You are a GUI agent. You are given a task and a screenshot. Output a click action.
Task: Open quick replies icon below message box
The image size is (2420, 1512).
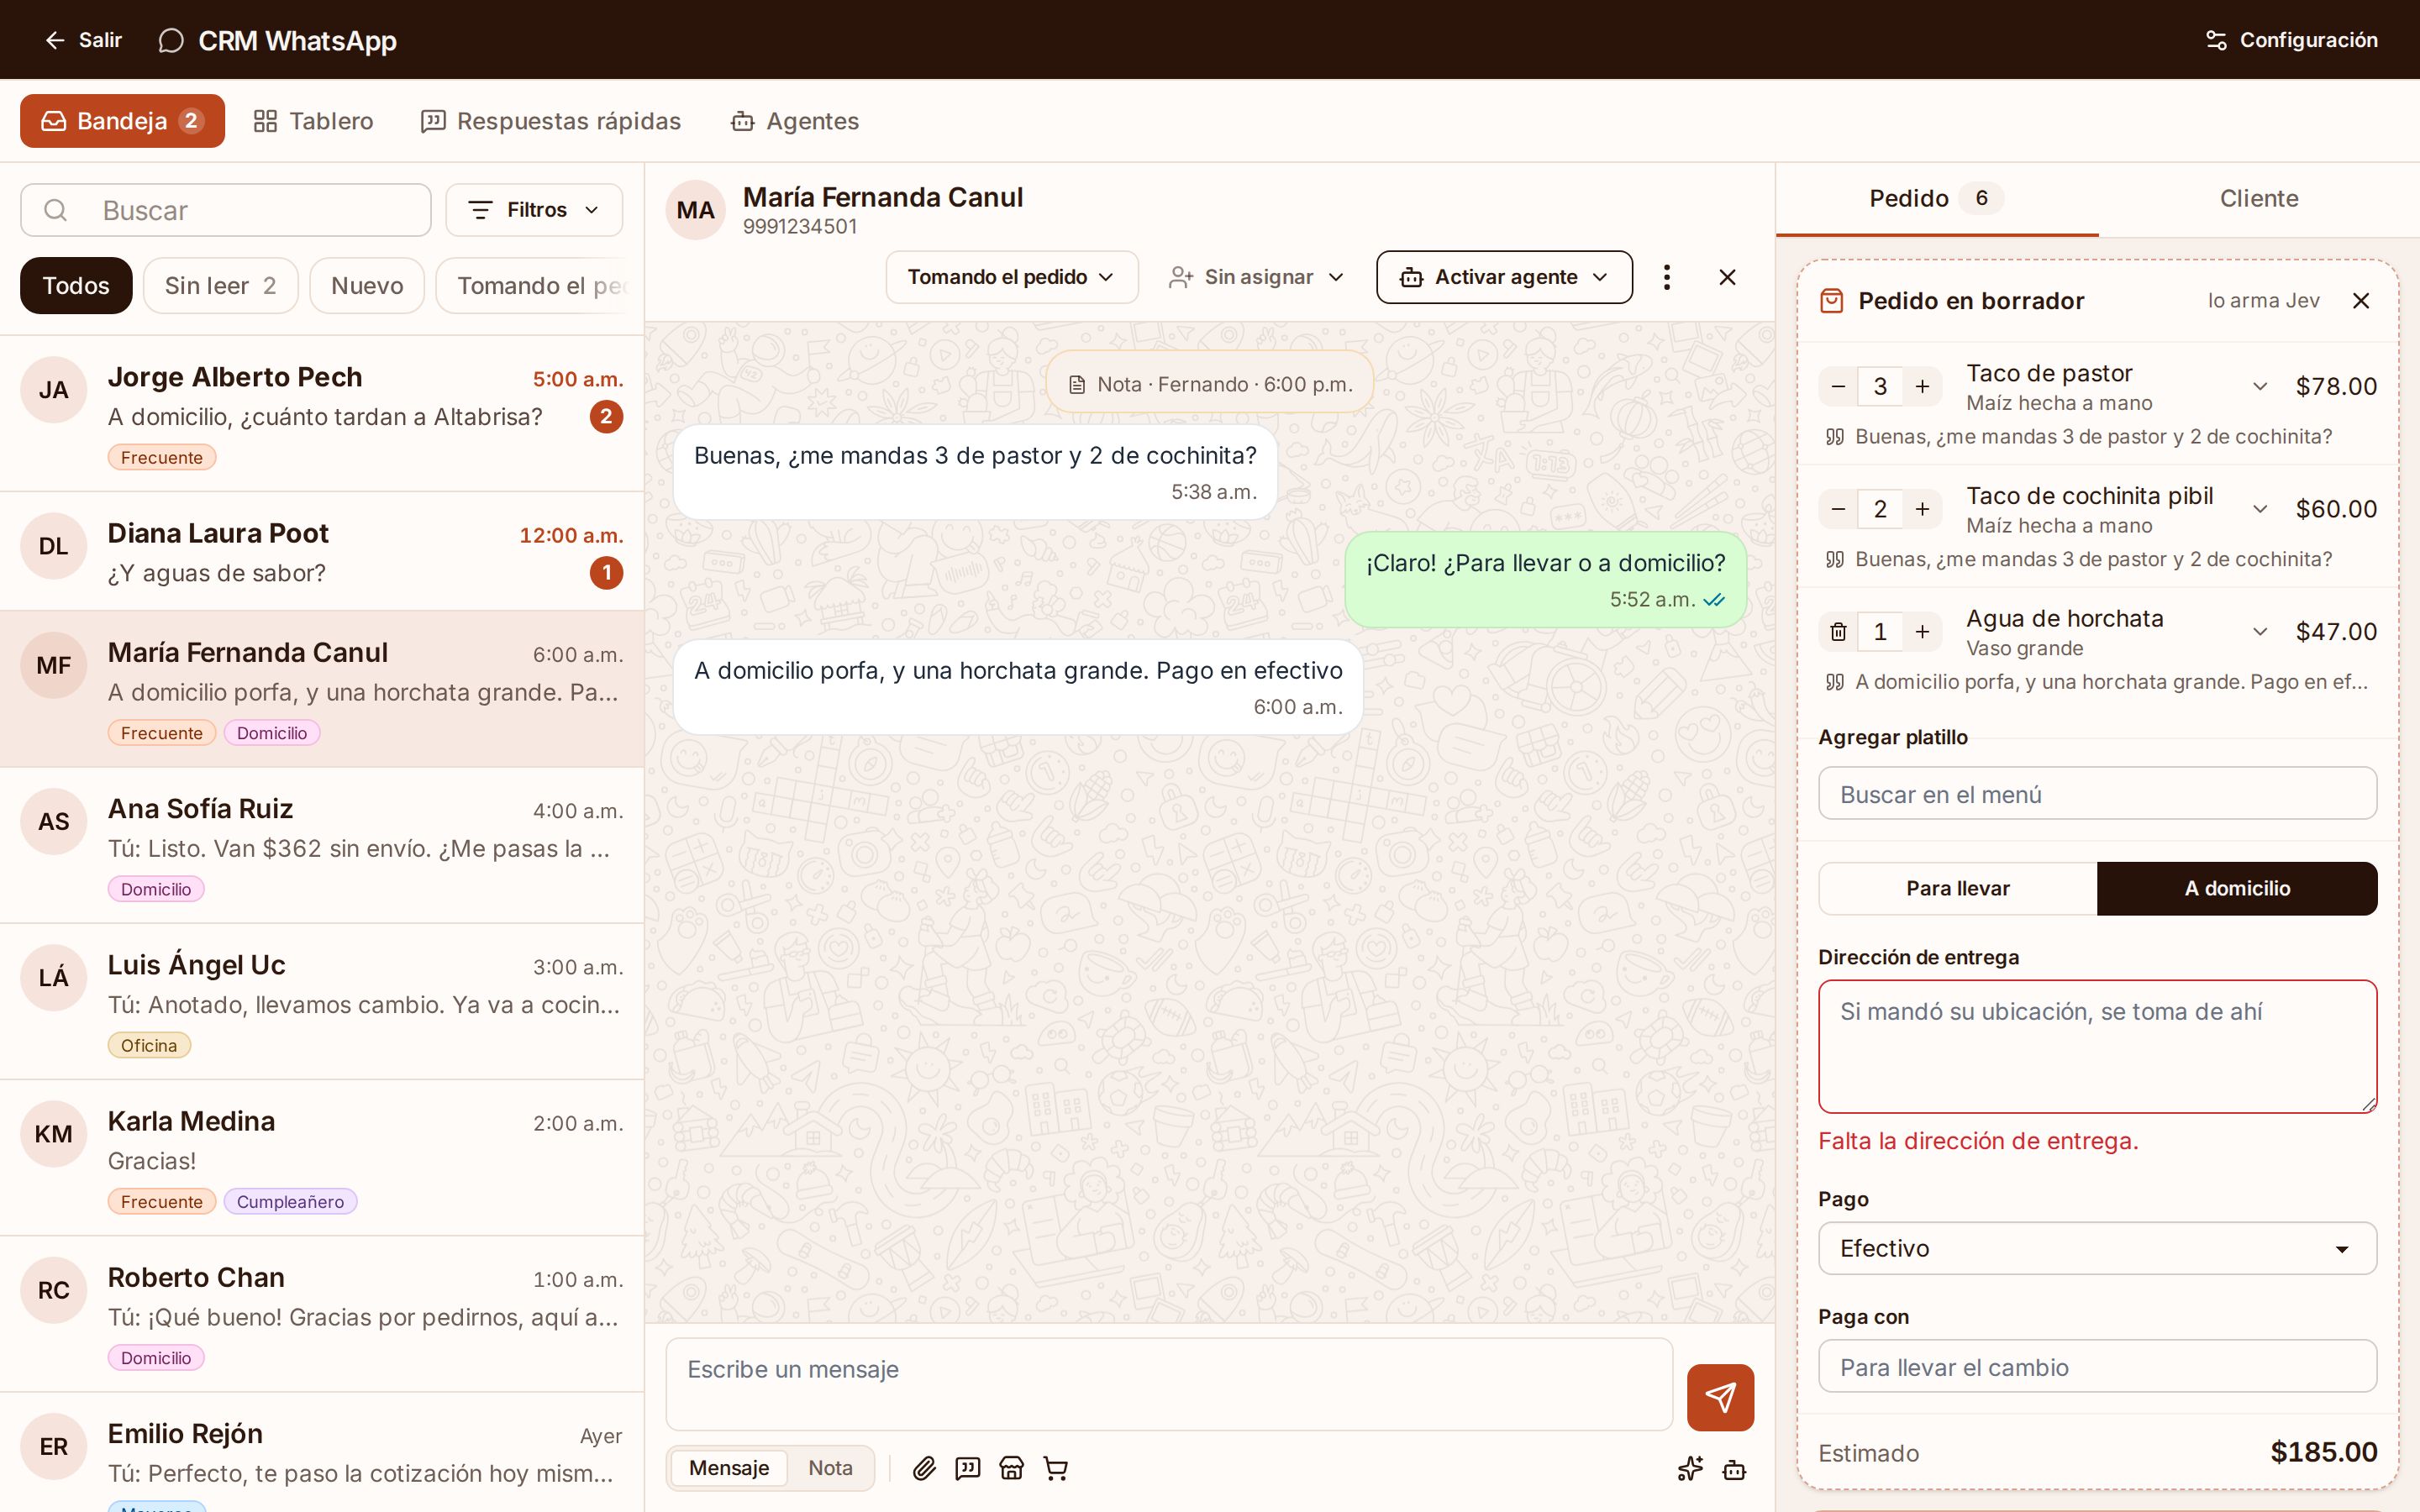(968, 1468)
